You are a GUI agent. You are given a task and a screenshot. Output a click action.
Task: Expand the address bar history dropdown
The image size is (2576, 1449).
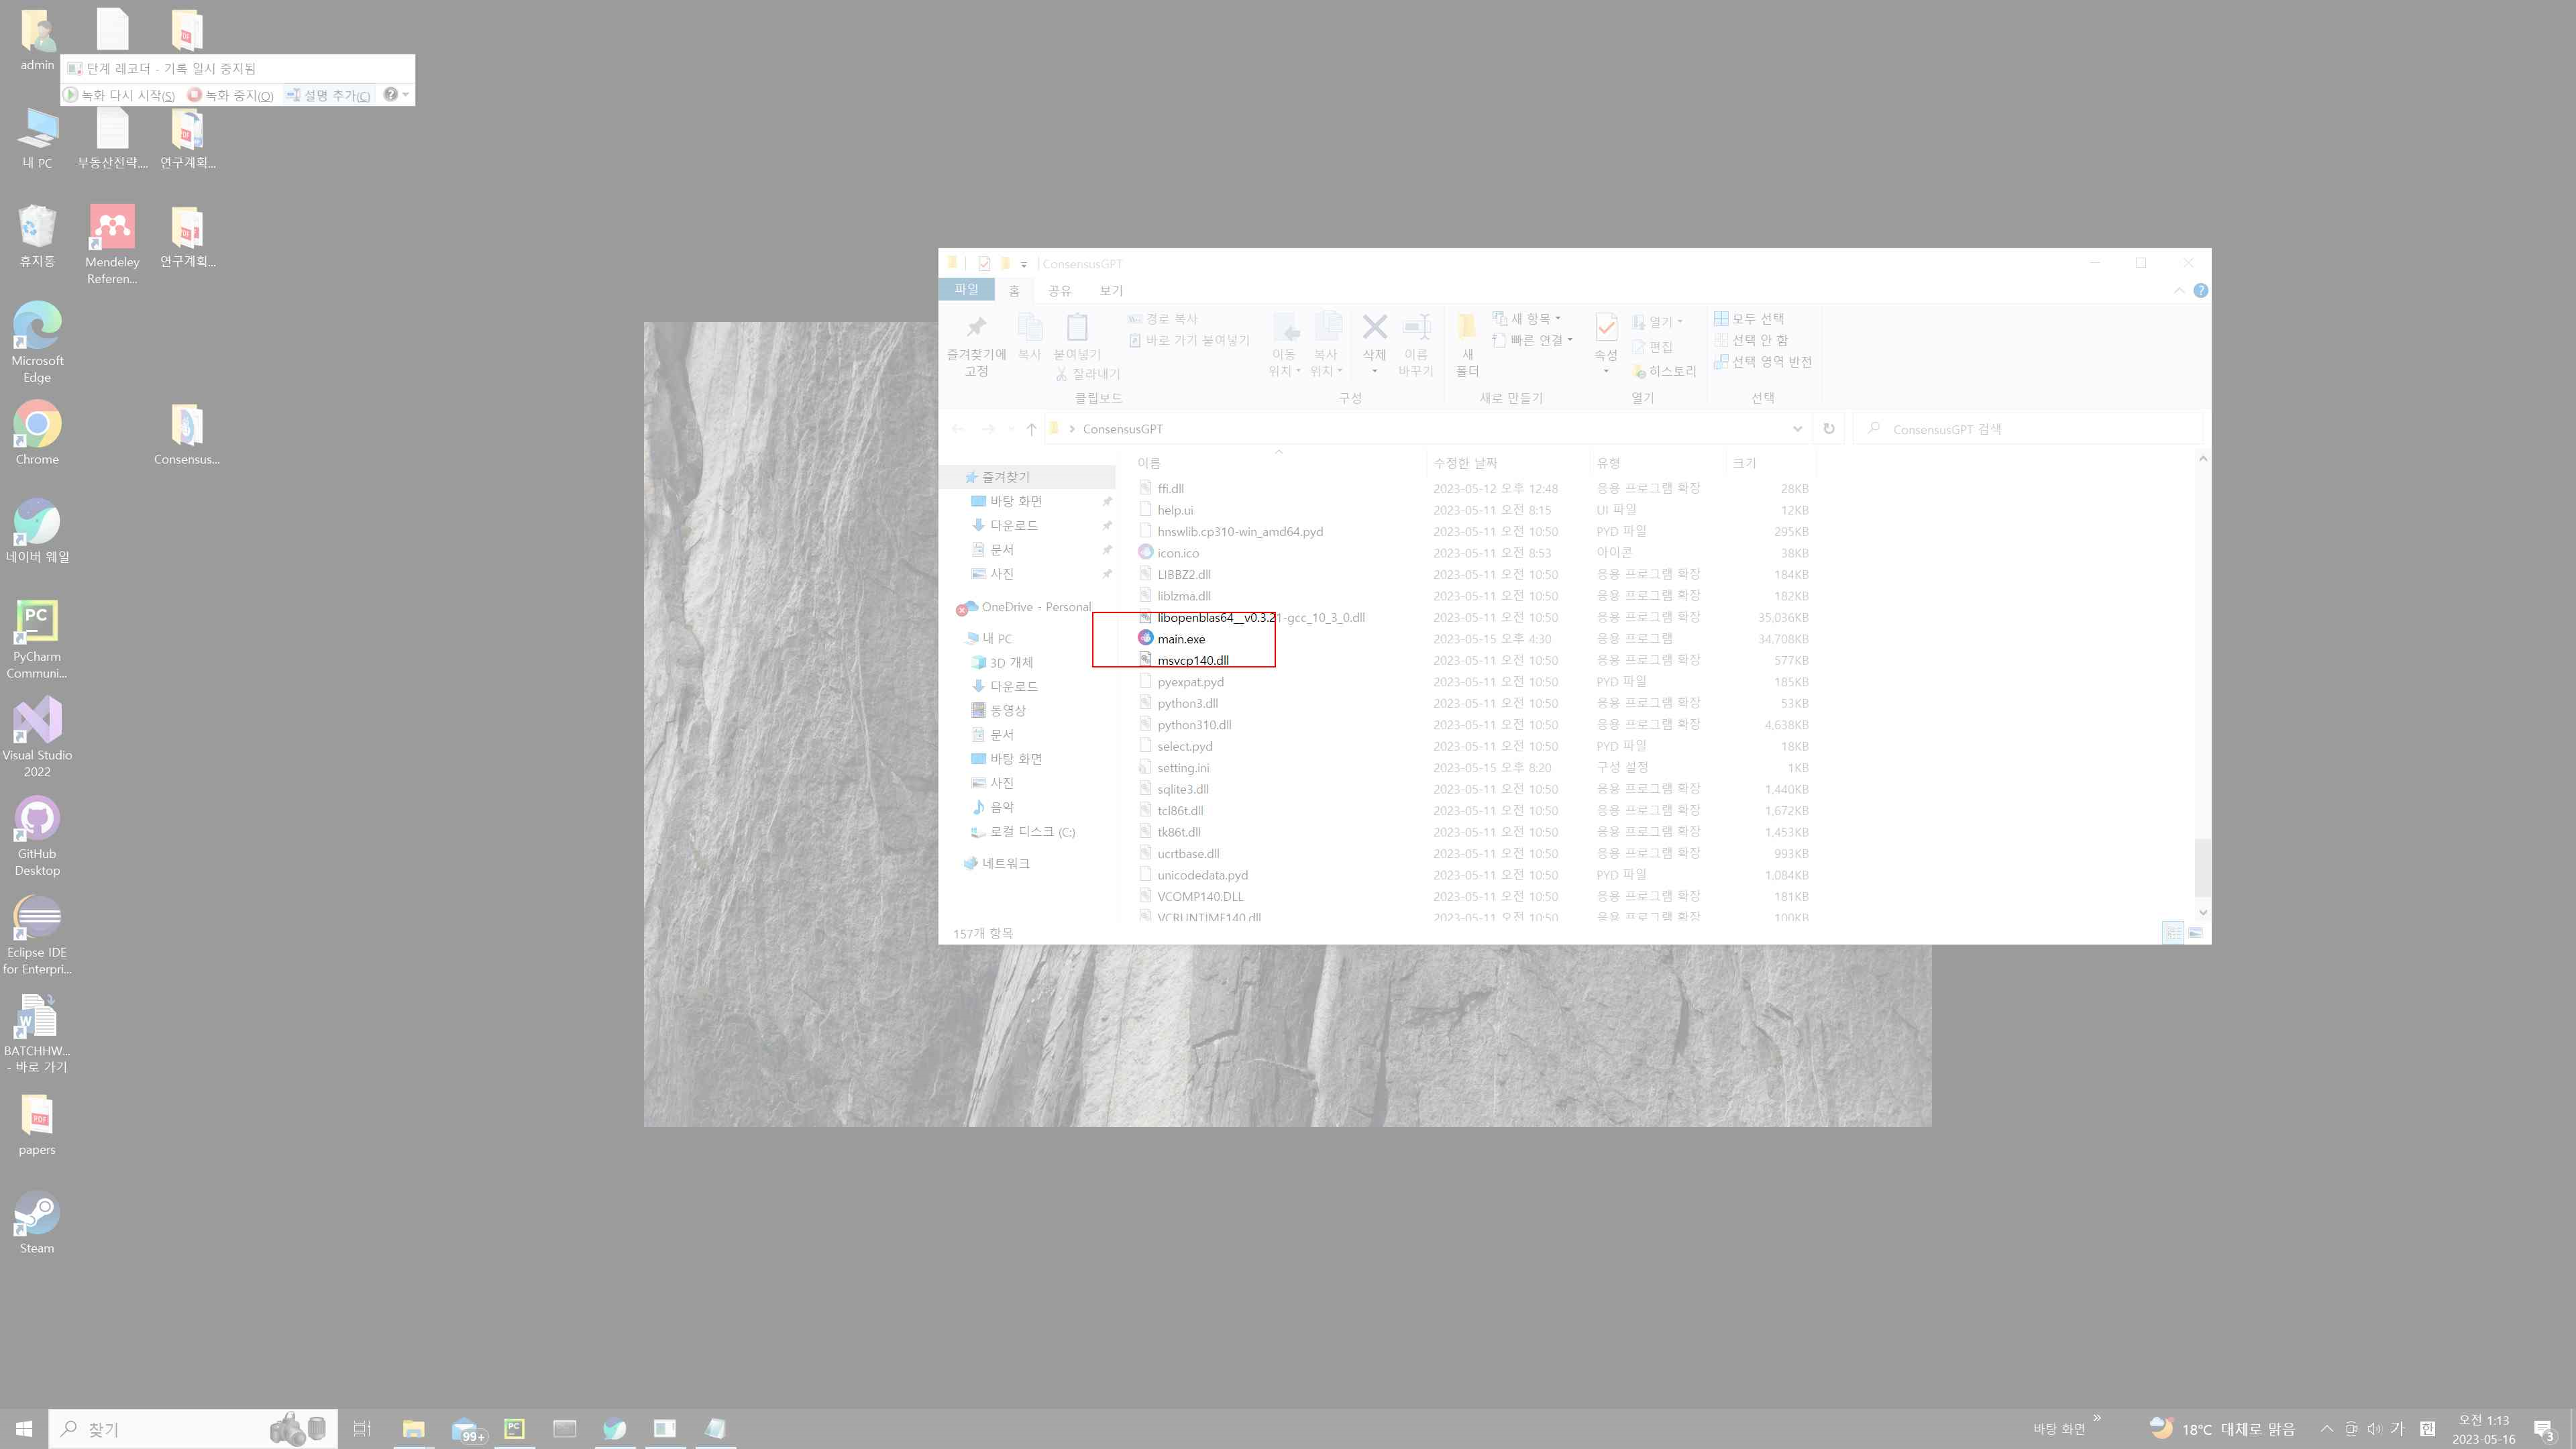[x=1798, y=428]
